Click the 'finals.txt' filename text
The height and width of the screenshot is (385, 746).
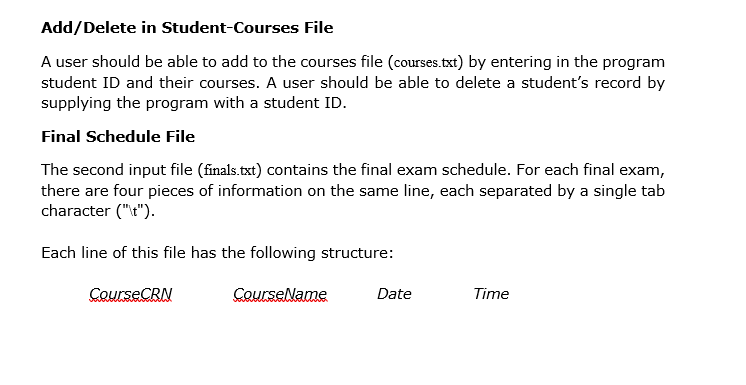click(x=230, y=170)
